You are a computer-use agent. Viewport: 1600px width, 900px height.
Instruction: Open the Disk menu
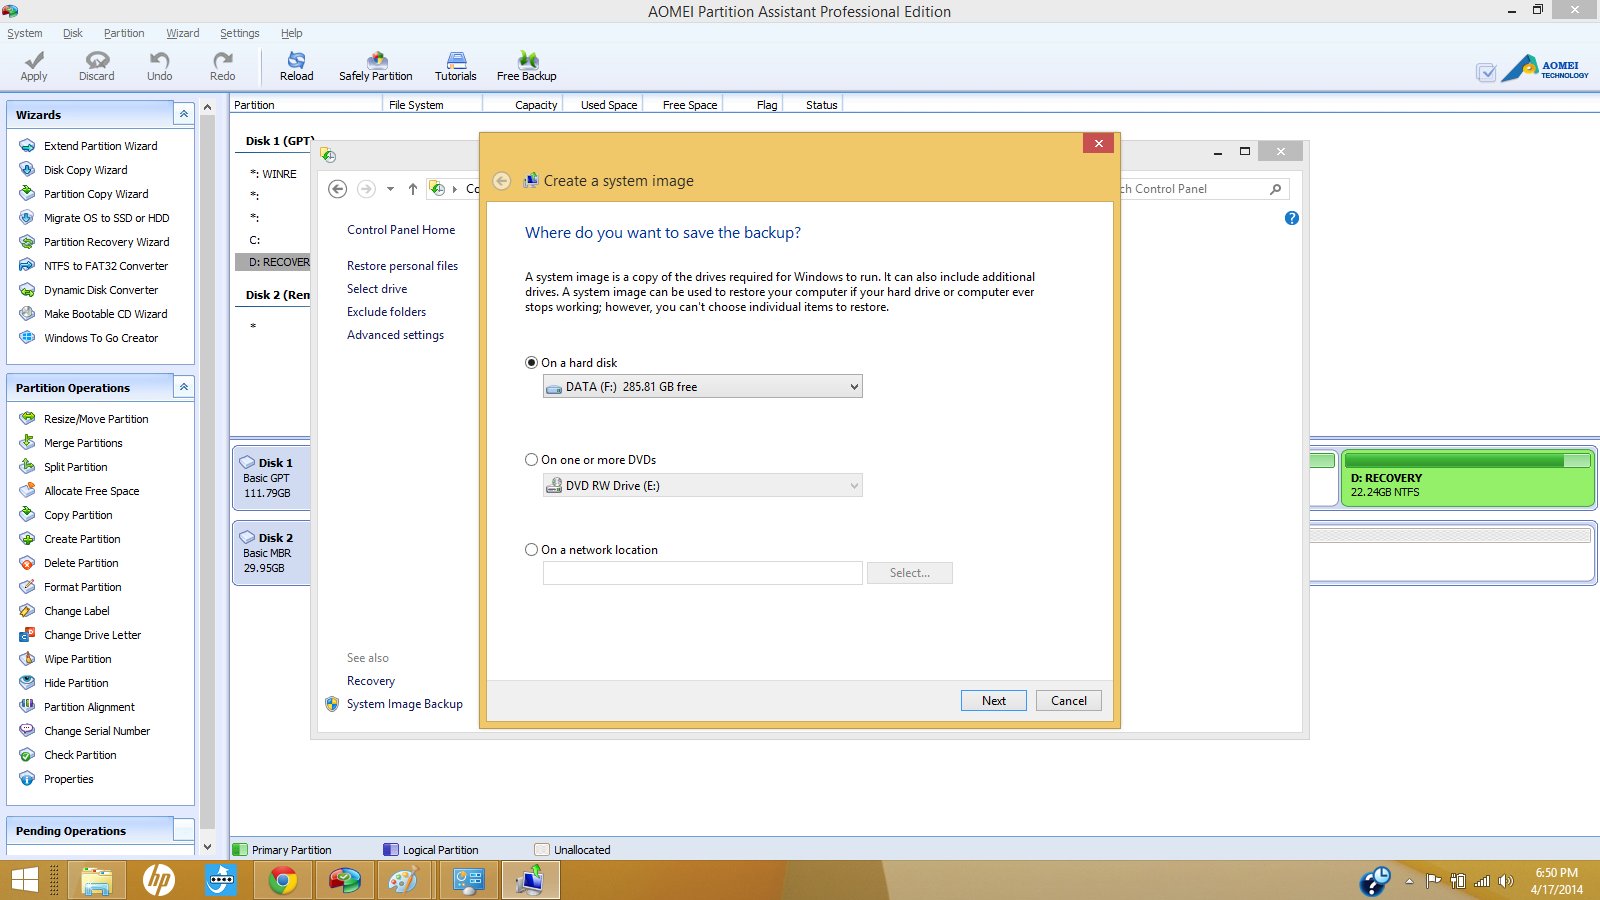[x=73, y=33]
